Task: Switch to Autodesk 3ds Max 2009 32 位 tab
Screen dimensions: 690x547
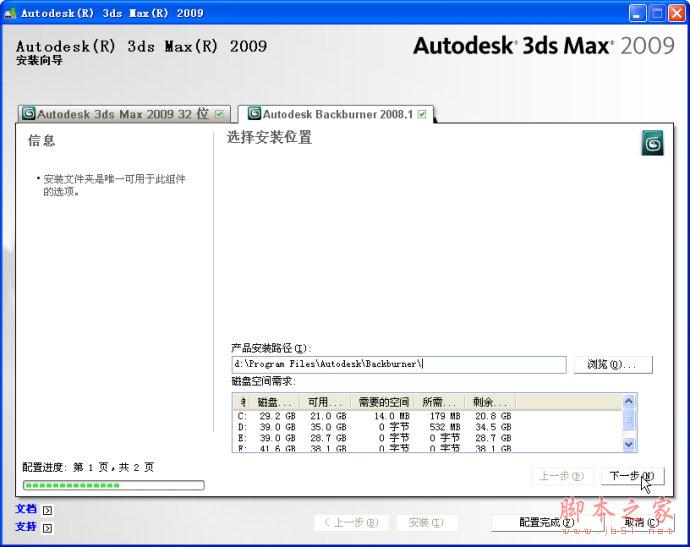Action: (x=124, y=114)
